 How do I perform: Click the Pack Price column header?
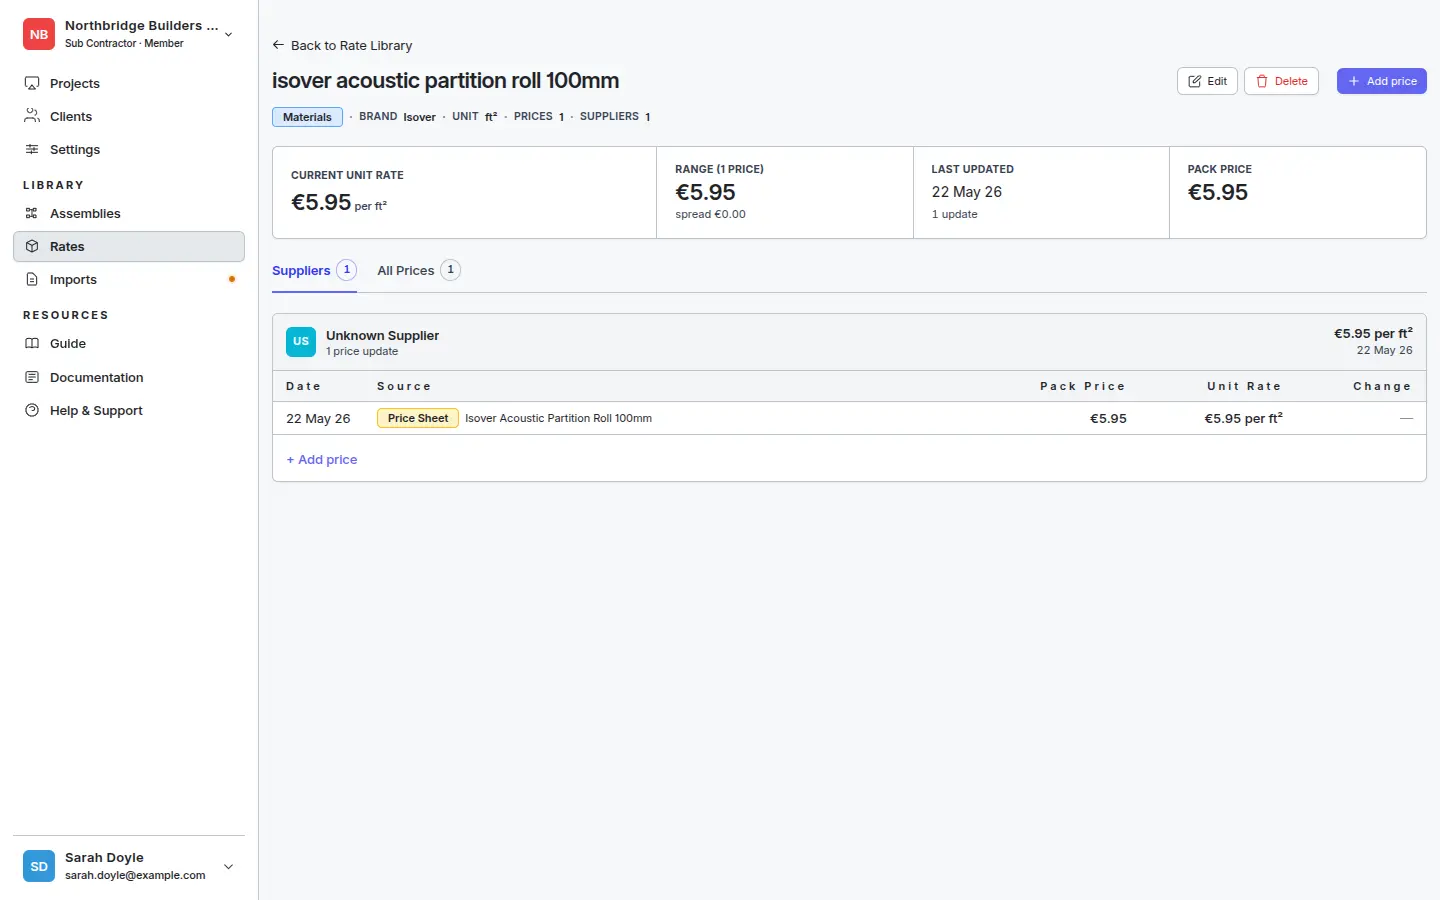(x=1083, y=386)
